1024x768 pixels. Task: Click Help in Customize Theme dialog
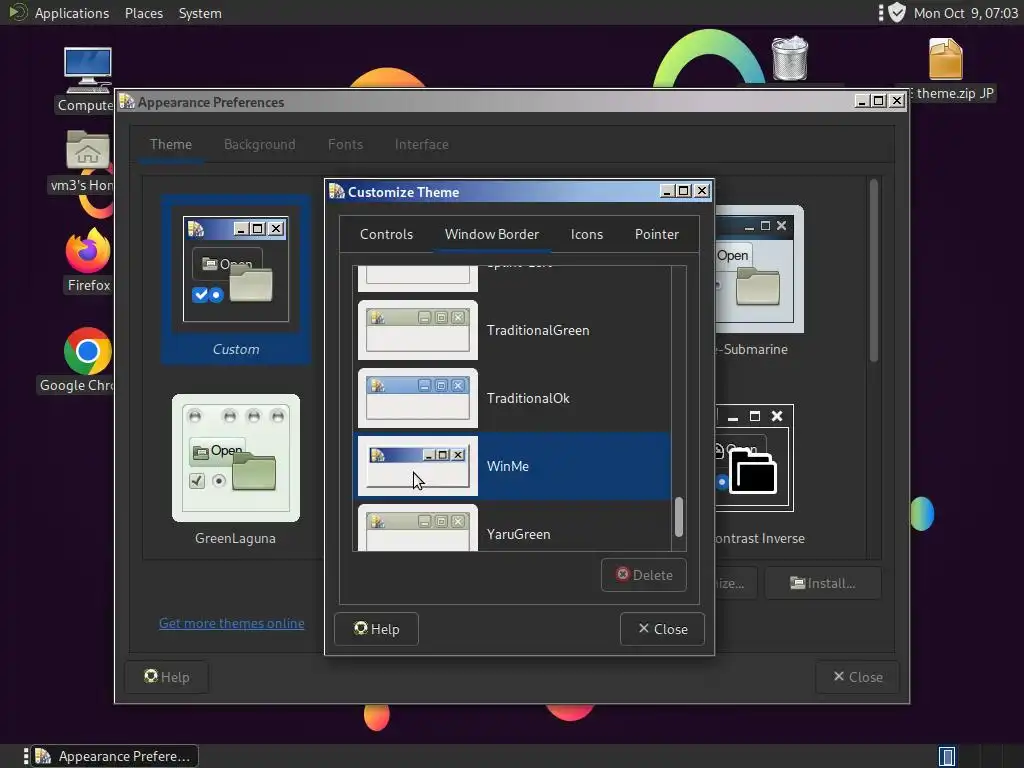coord(376,629)
